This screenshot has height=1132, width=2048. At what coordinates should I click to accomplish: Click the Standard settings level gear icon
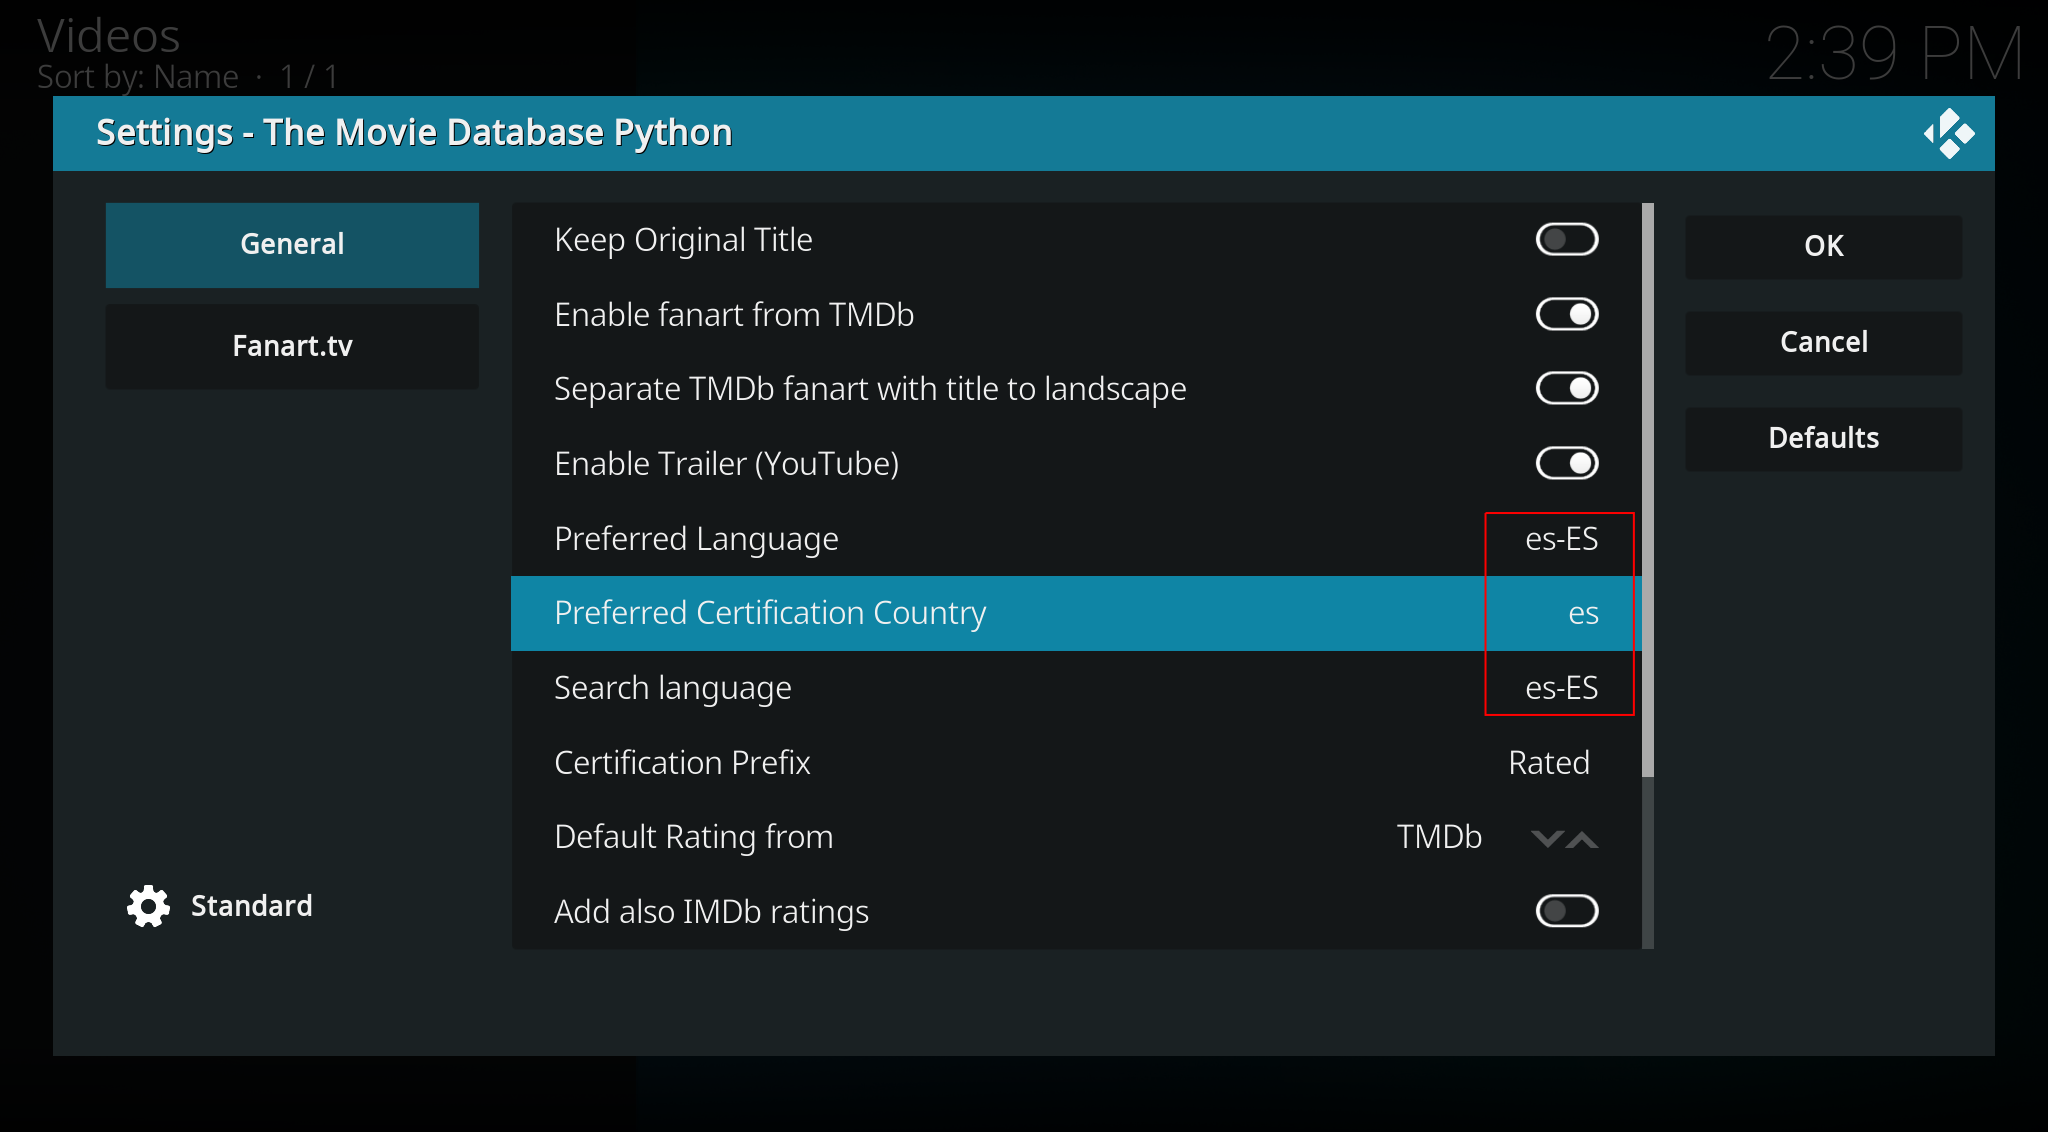tap(148, 906)
